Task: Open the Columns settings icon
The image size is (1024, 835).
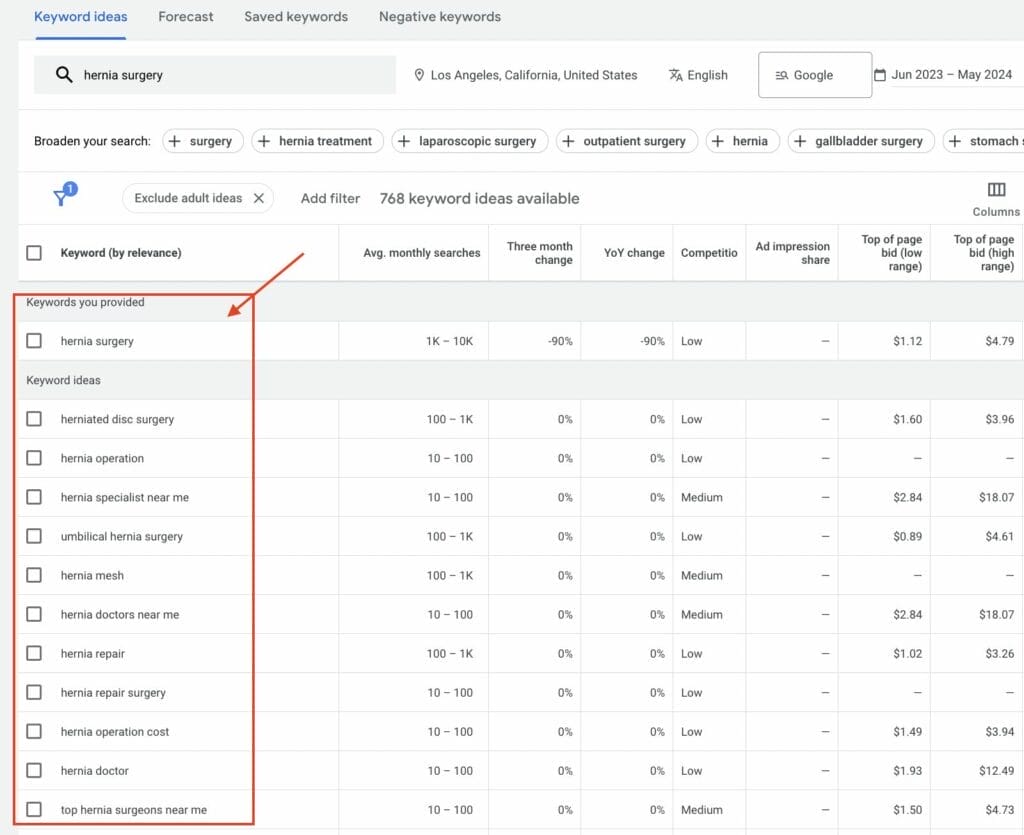Action: [x=996, y=190]
